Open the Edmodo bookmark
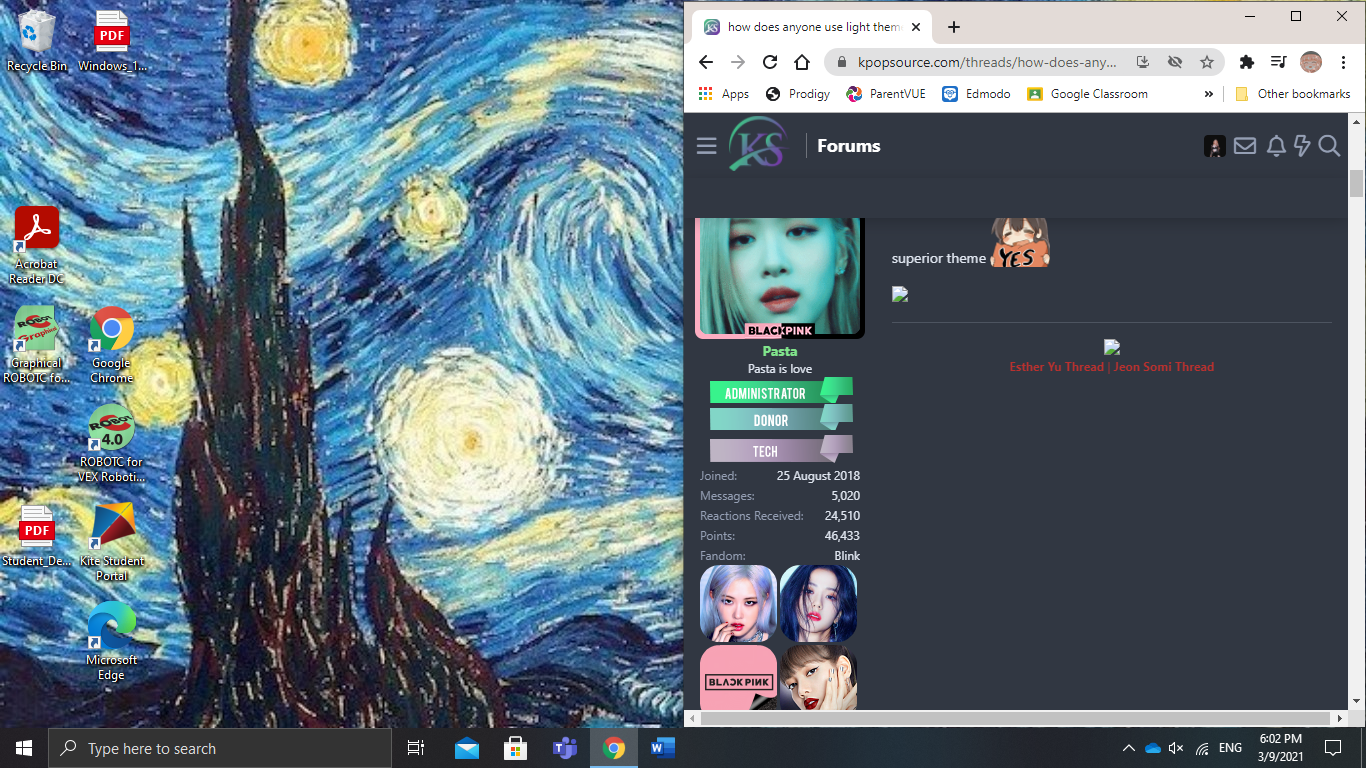The height and width of the screenshot is (768, 1366). 977,94
